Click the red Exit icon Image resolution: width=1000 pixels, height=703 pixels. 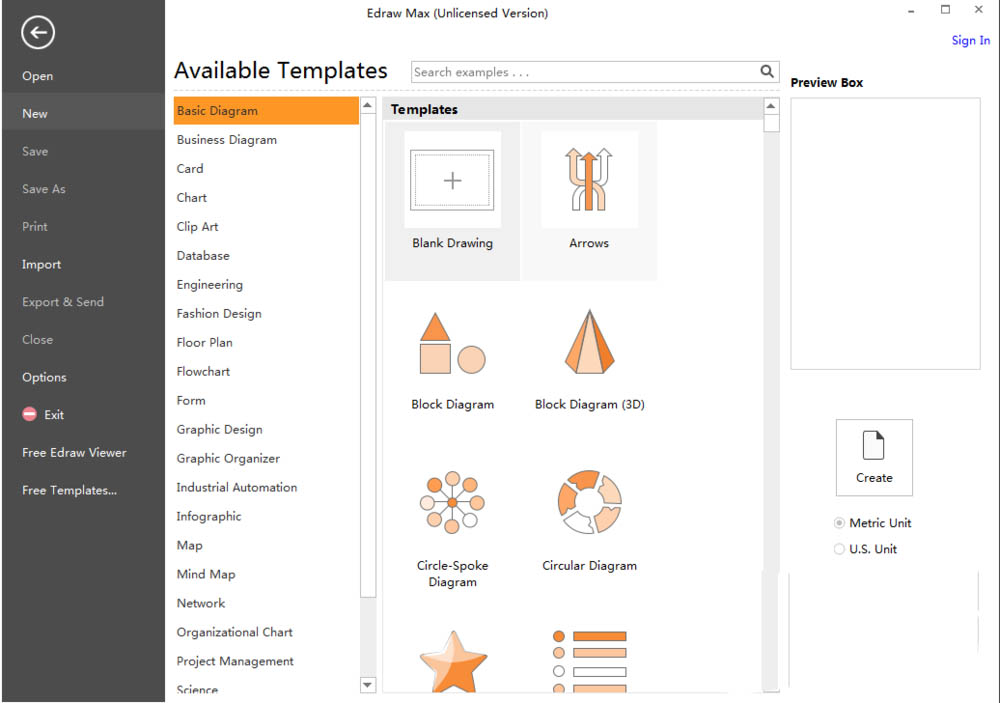(29, 415)
